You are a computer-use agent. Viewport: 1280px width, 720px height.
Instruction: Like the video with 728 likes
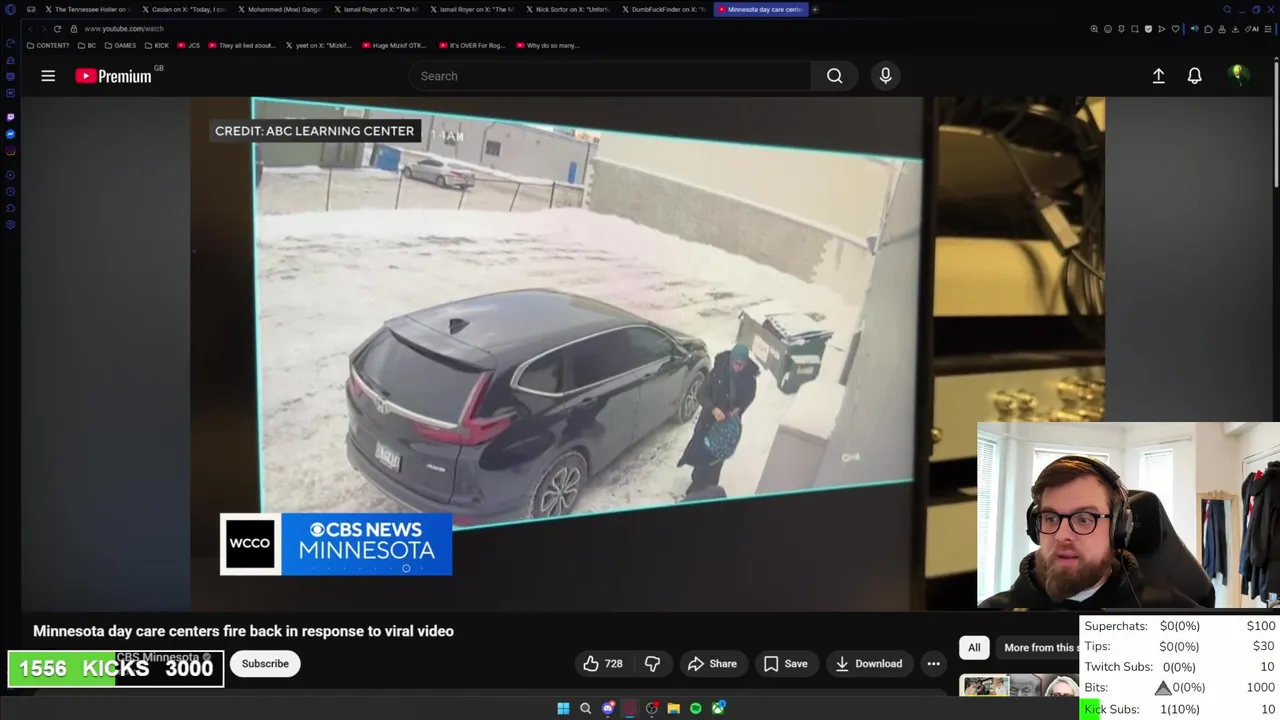[603, 663]
